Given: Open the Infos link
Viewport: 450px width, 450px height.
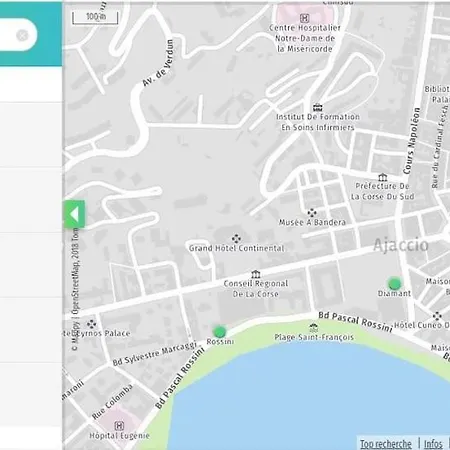Looking at the screenshot, I should [433, 444].
